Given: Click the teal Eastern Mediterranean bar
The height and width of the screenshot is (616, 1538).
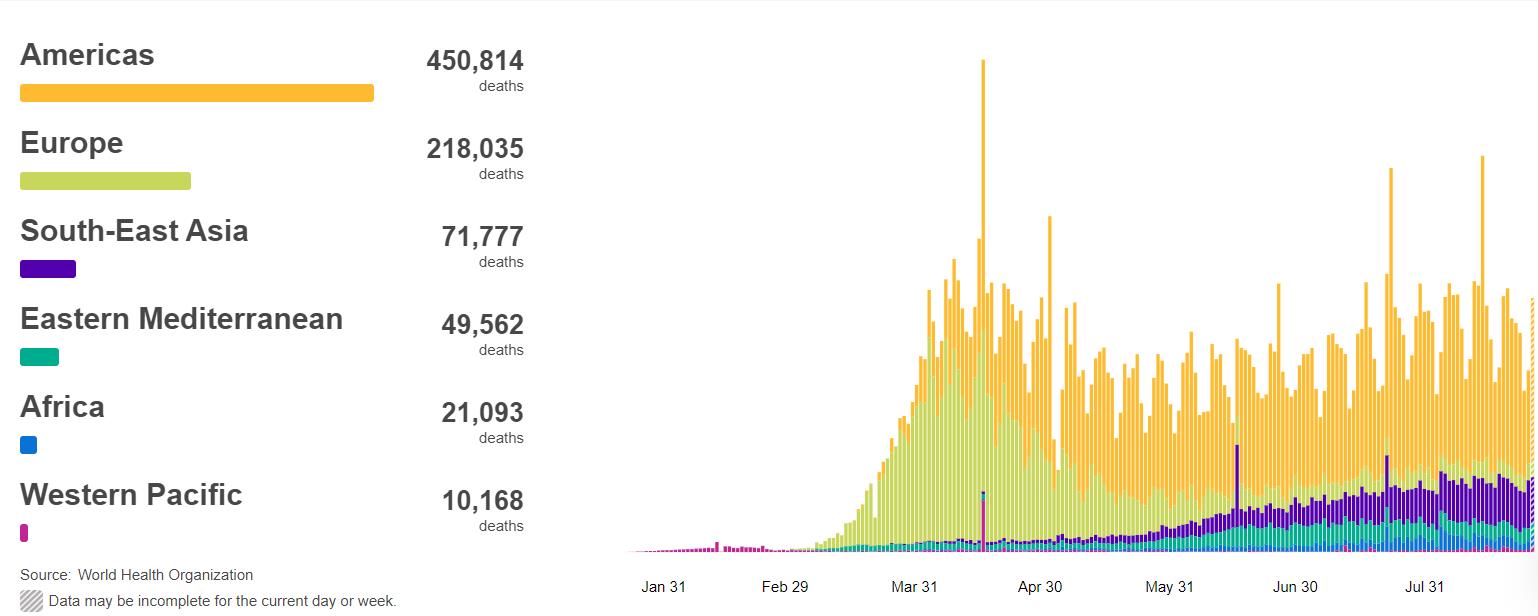Looking at the screenshot, I should (39, 357).
